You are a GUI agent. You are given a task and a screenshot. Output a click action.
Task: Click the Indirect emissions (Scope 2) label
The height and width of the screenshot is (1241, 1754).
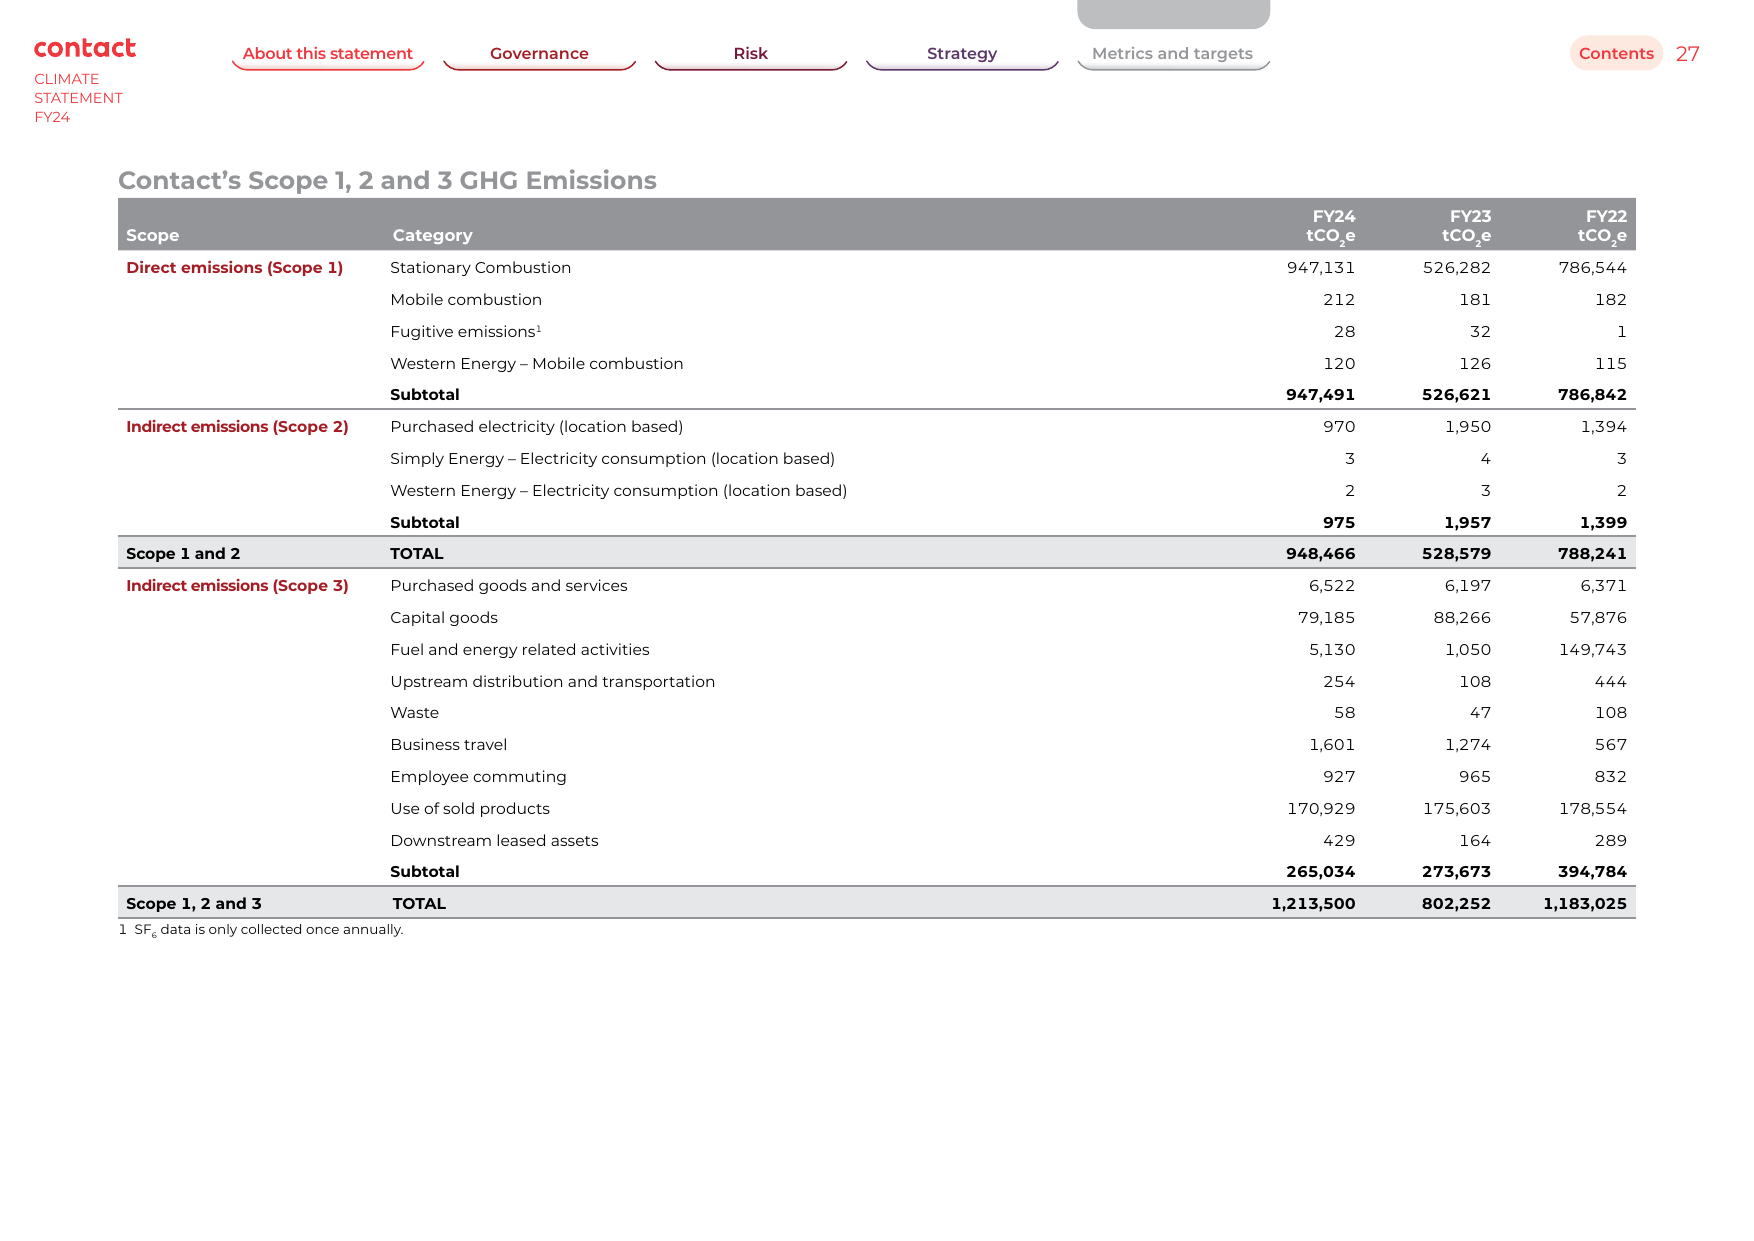point(237,427)
